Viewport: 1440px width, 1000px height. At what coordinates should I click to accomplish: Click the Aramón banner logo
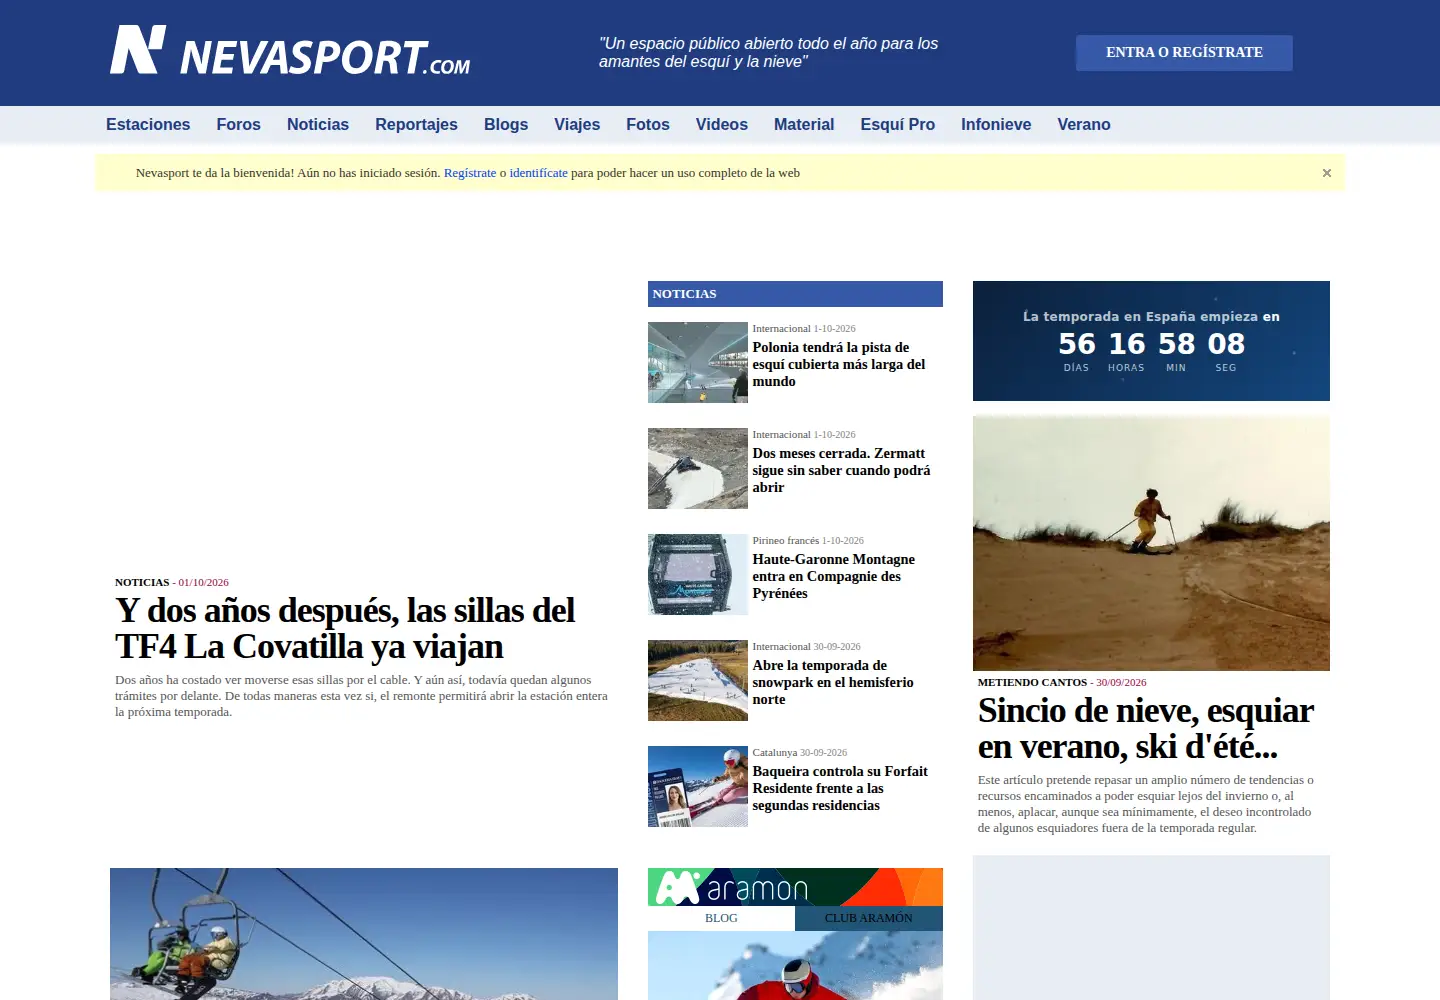795,887
